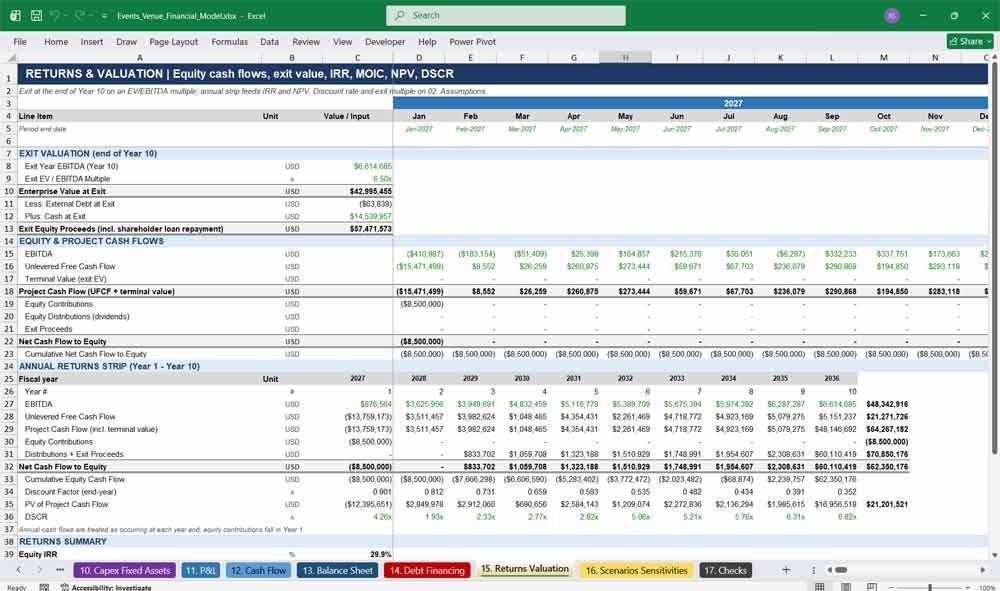Image resolution: width=1000 pixels, height=591 pixels.
Task: Click the 2027 year header band
Action: 691,103
